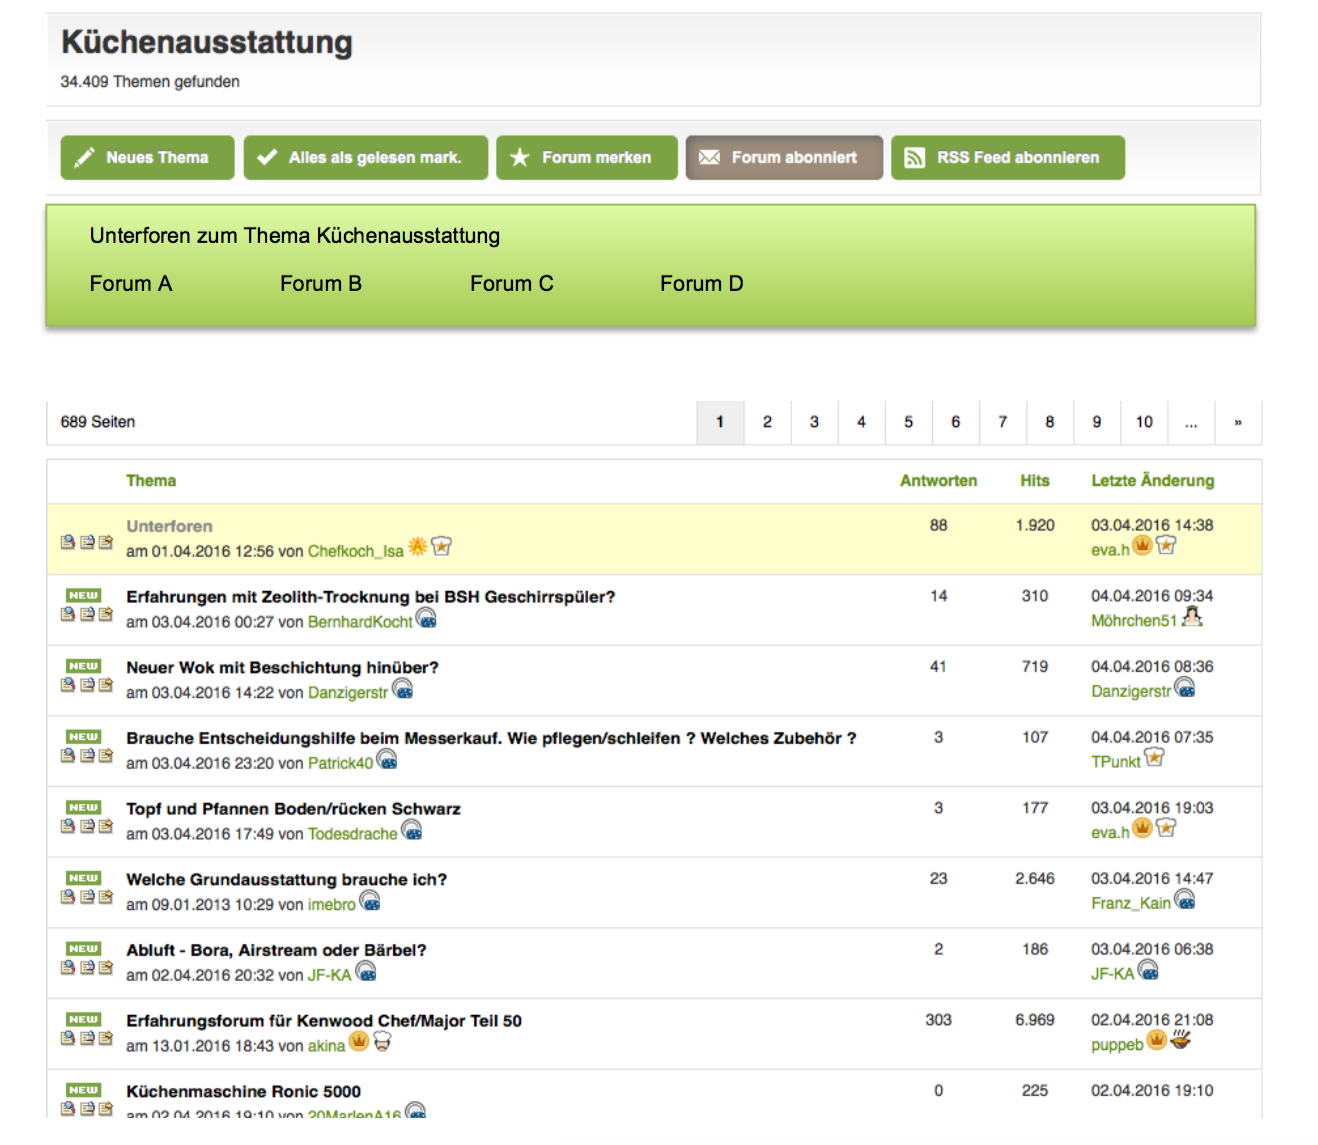Go to next pages with » arrow

coord(1237,422)
